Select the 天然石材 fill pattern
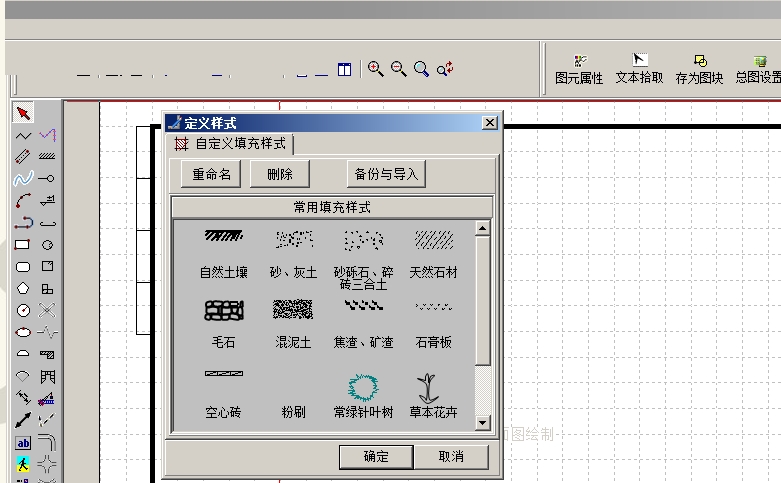This screenshot has width=781, height=483. pyautogui.click(x=433, y=254)
